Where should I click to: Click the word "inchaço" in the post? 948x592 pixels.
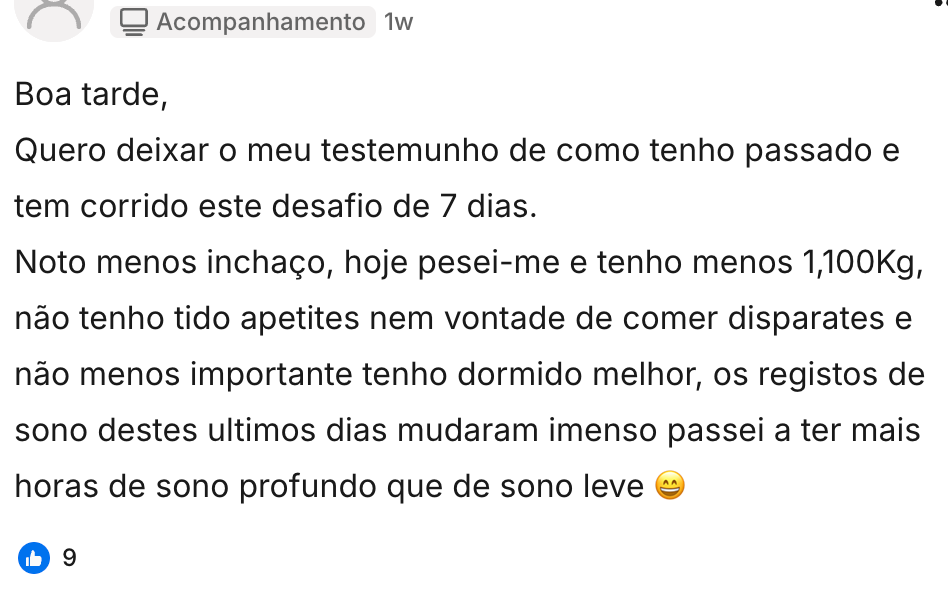click(x=270, y=263)
